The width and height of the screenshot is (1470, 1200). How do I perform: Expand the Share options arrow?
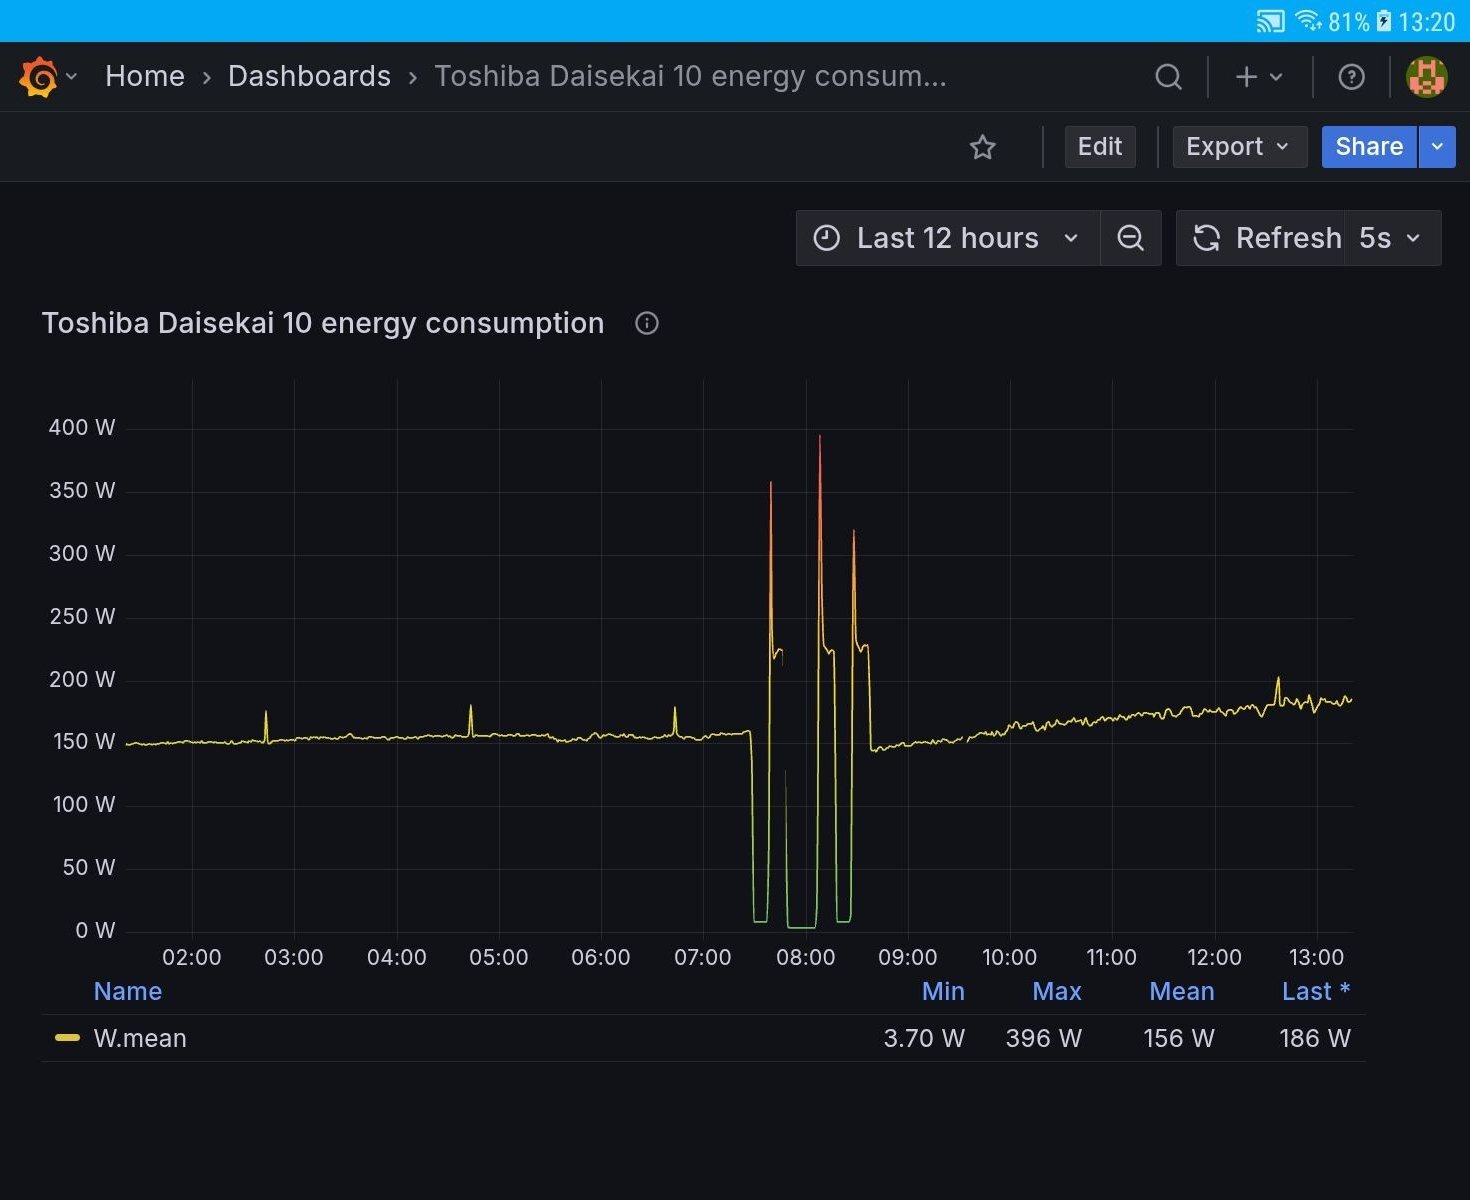pyautogui.click(x=1437, y=147)
